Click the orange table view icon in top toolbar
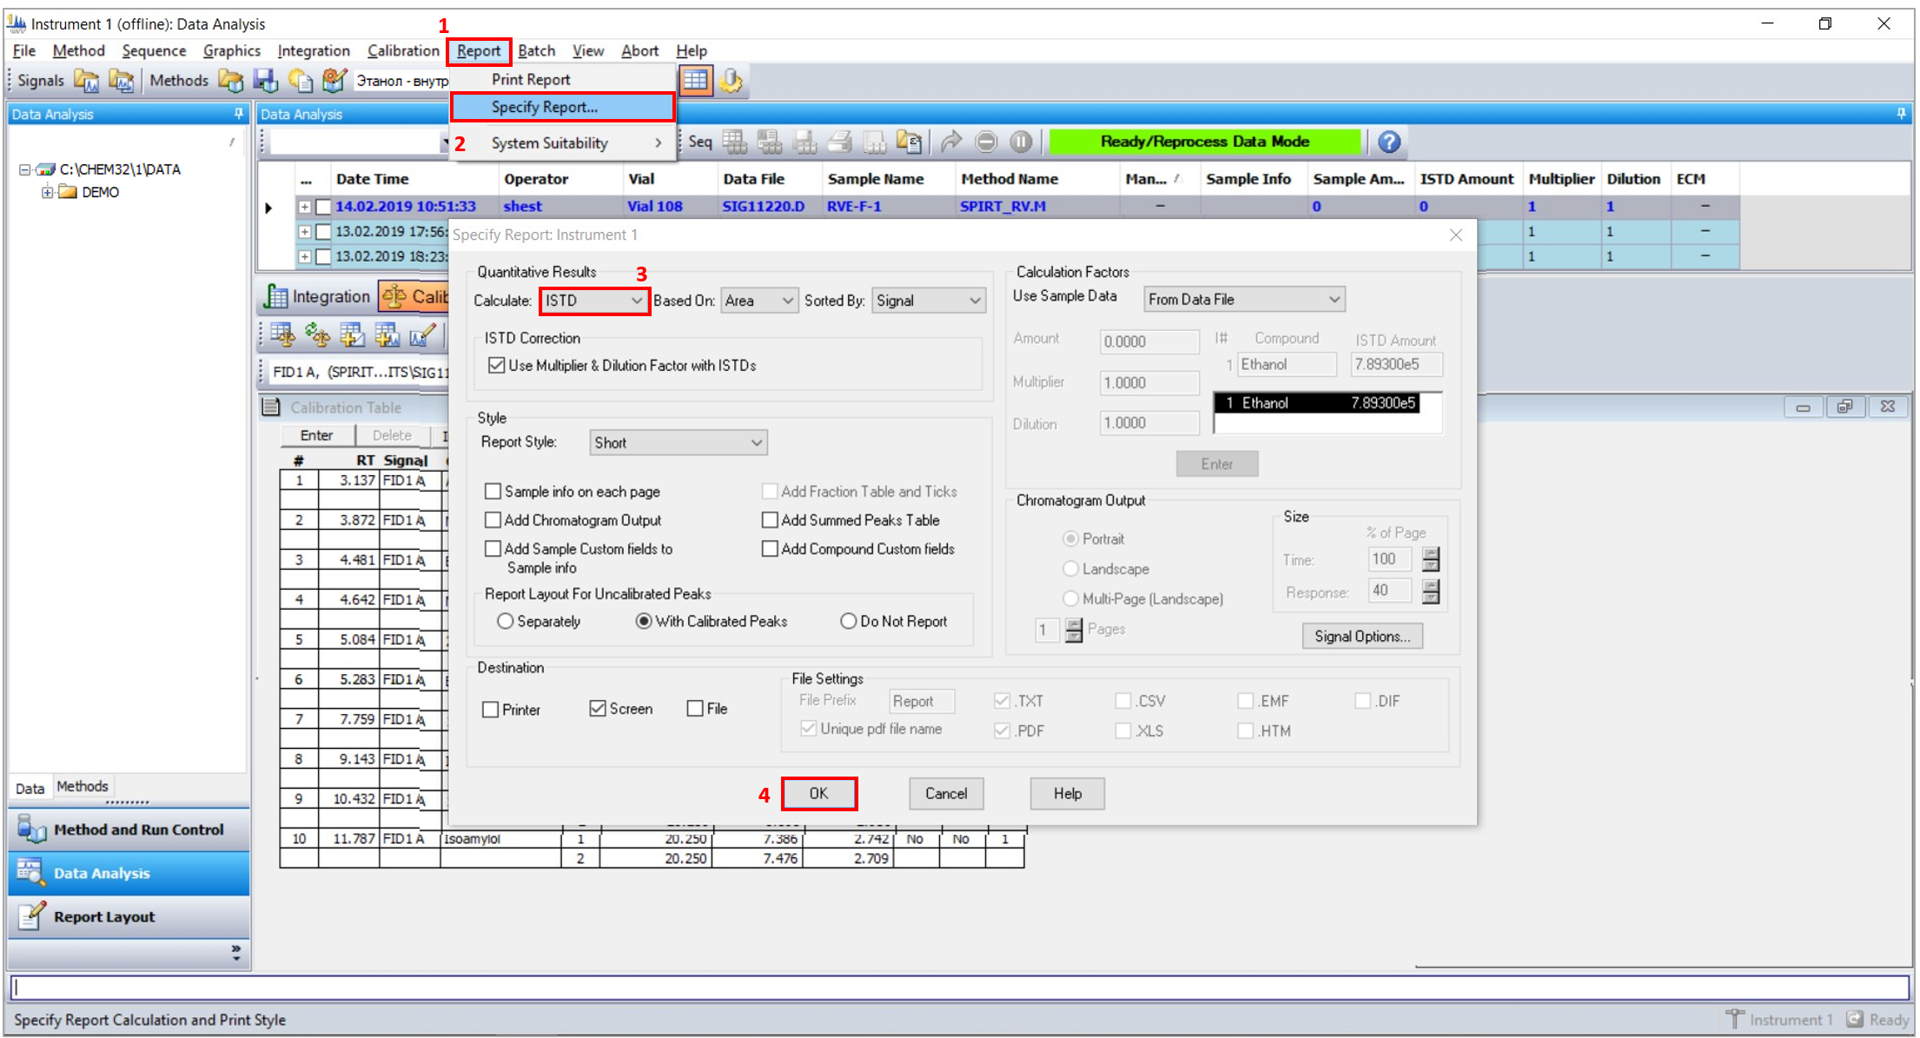1920x1038 pixels. (x=696, y=81)
